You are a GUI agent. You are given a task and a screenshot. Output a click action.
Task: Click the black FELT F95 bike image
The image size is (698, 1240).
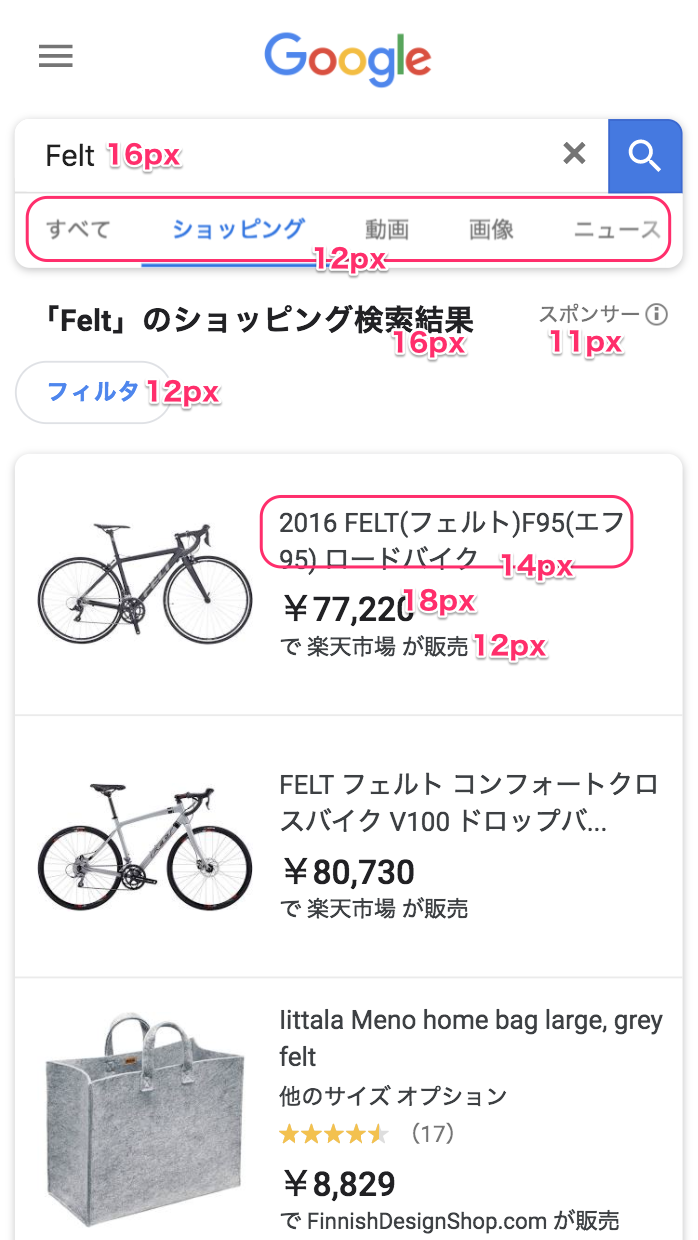pos(144,584)
